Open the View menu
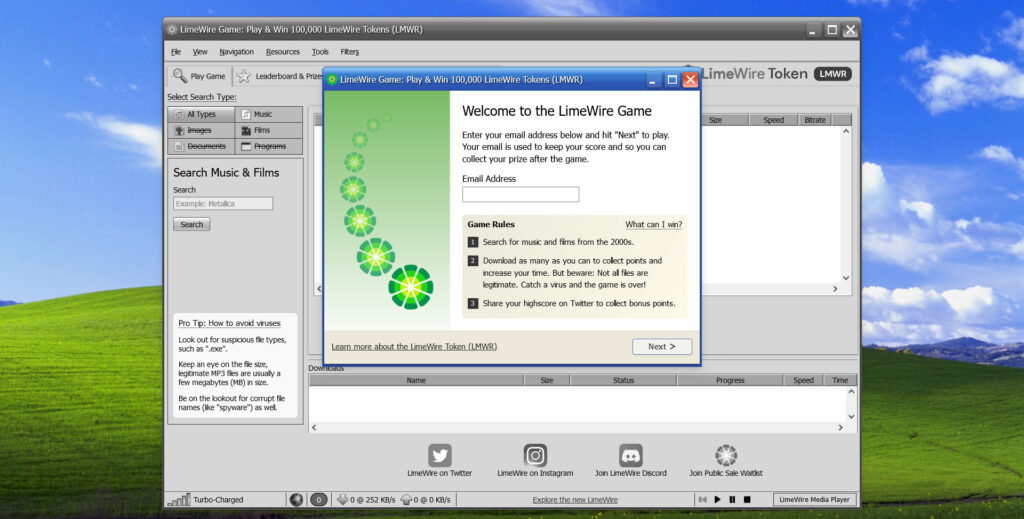Viewport: 1024px width, 519px height. coord(200,52)
